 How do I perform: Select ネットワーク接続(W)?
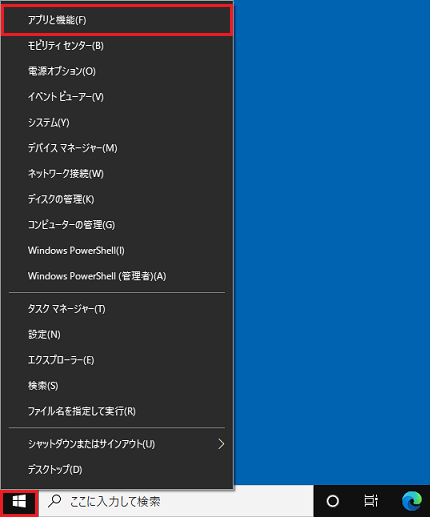point(117,174)
